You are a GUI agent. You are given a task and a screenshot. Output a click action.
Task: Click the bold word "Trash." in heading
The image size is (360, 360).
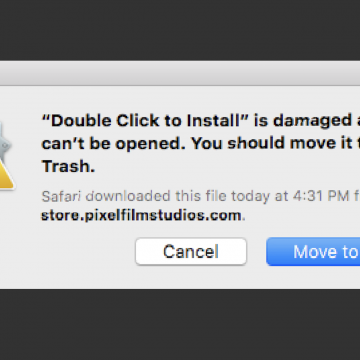tap(68, 166)
